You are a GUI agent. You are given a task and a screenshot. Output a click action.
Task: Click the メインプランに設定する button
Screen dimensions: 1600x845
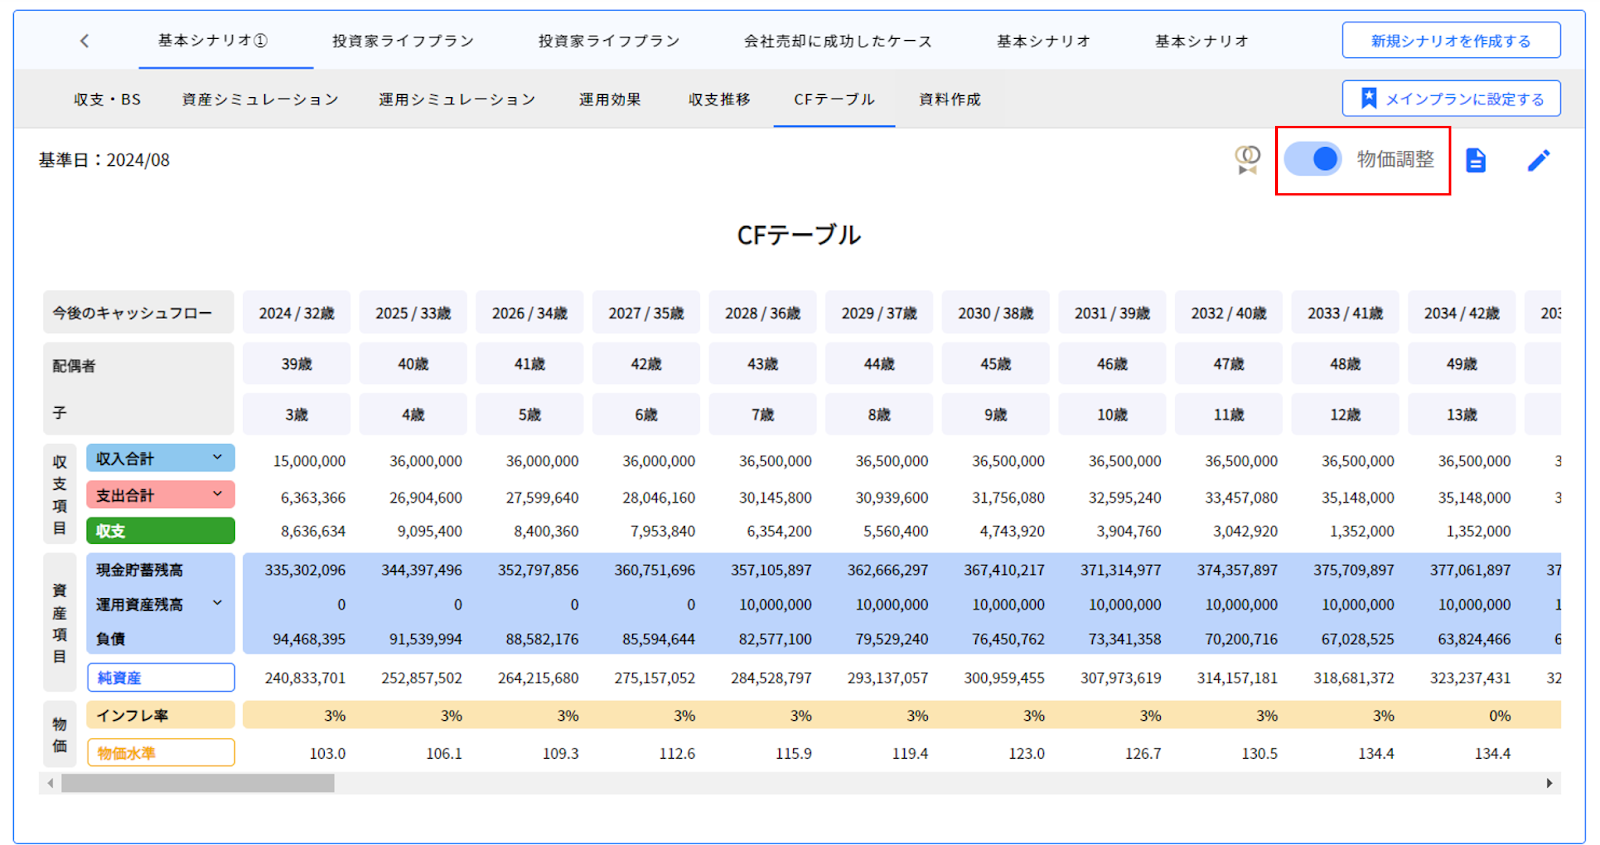point(1451,99)
